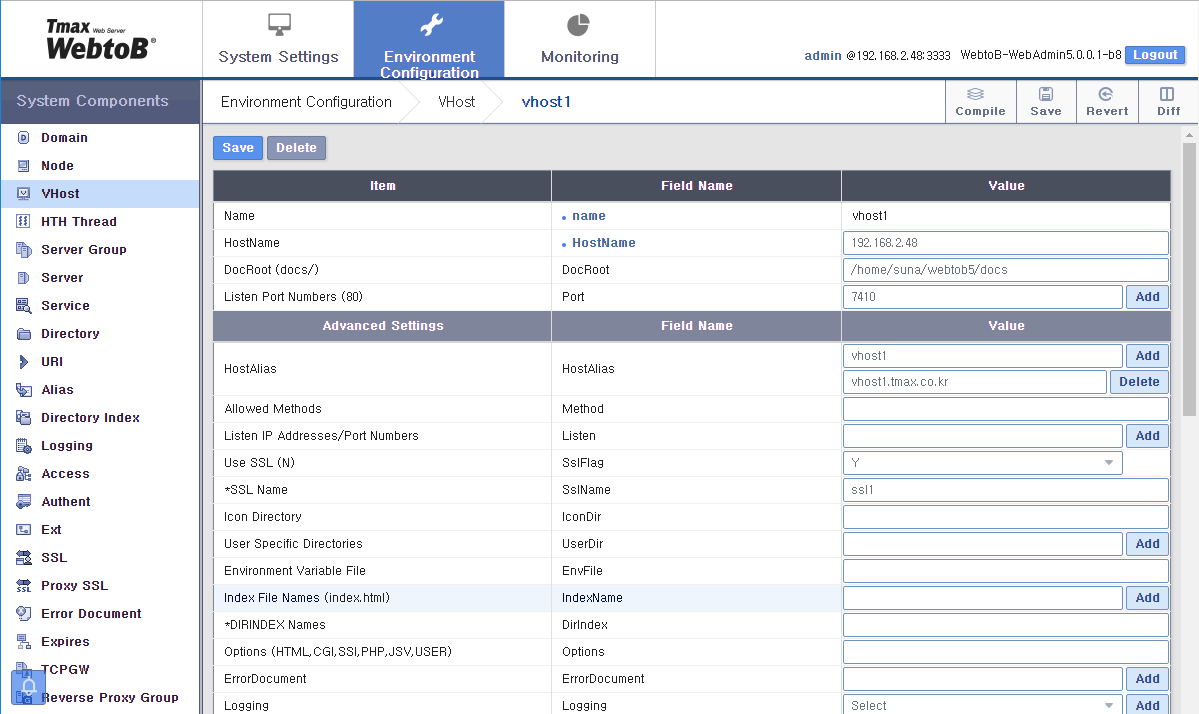Screen dimensions: 1199x714
Task: Expand the Logging Select dropdown
Action: pyautogui.click(x=980, y=704)
